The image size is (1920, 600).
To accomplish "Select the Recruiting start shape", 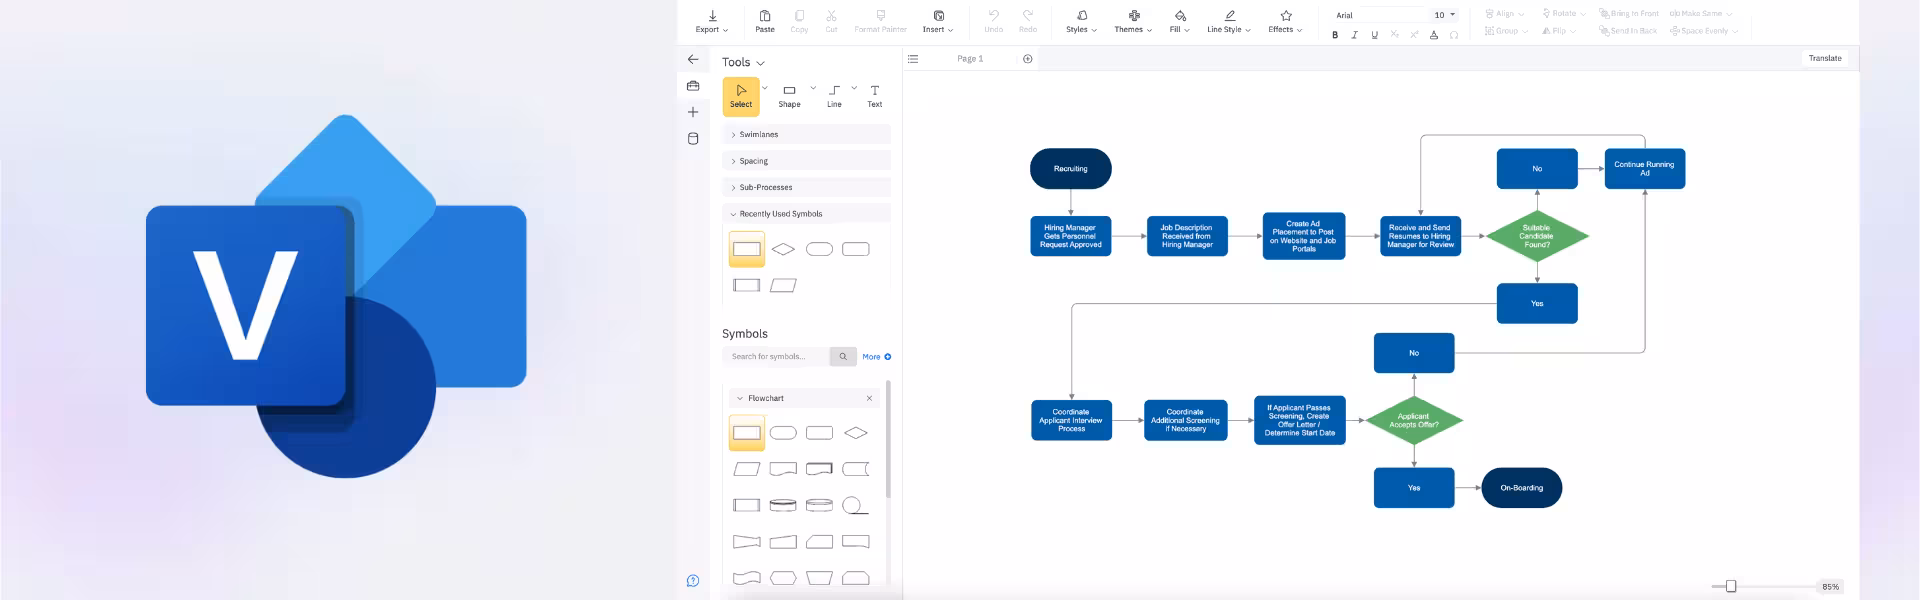I will (x=1071, y=168).
